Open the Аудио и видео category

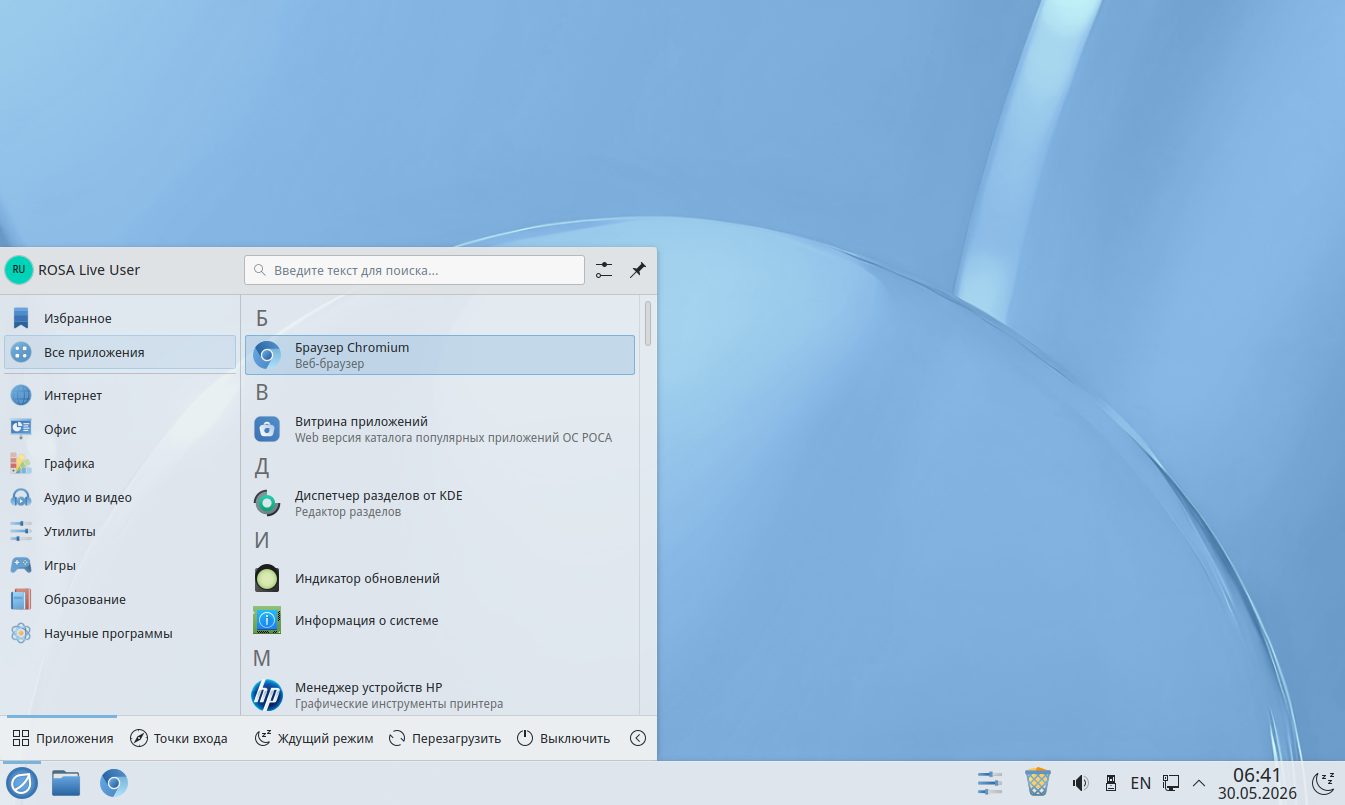120,497
